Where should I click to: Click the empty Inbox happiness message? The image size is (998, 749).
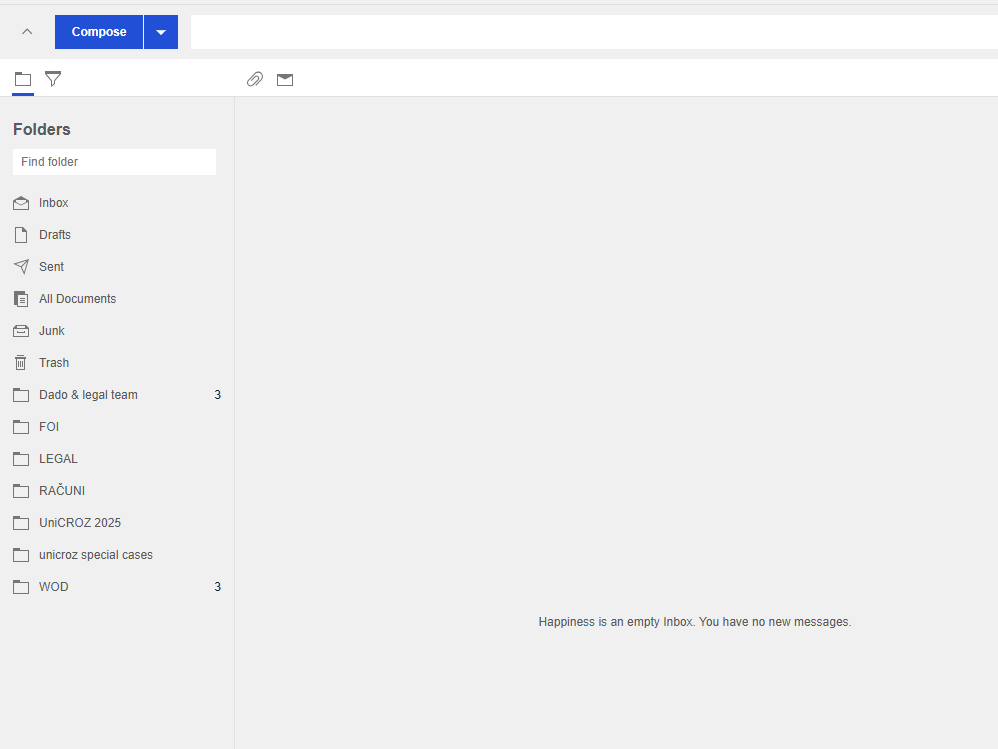694,622
